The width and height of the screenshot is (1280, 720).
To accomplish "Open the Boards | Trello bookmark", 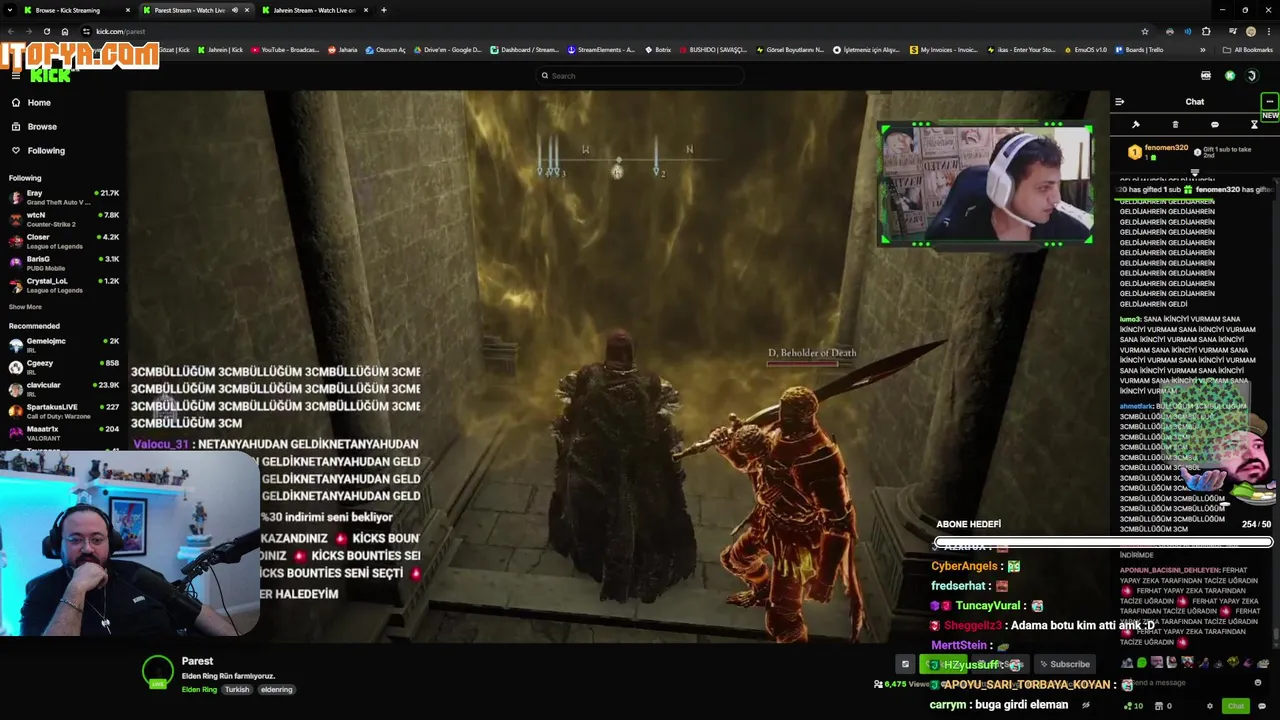I will 1139,50.
